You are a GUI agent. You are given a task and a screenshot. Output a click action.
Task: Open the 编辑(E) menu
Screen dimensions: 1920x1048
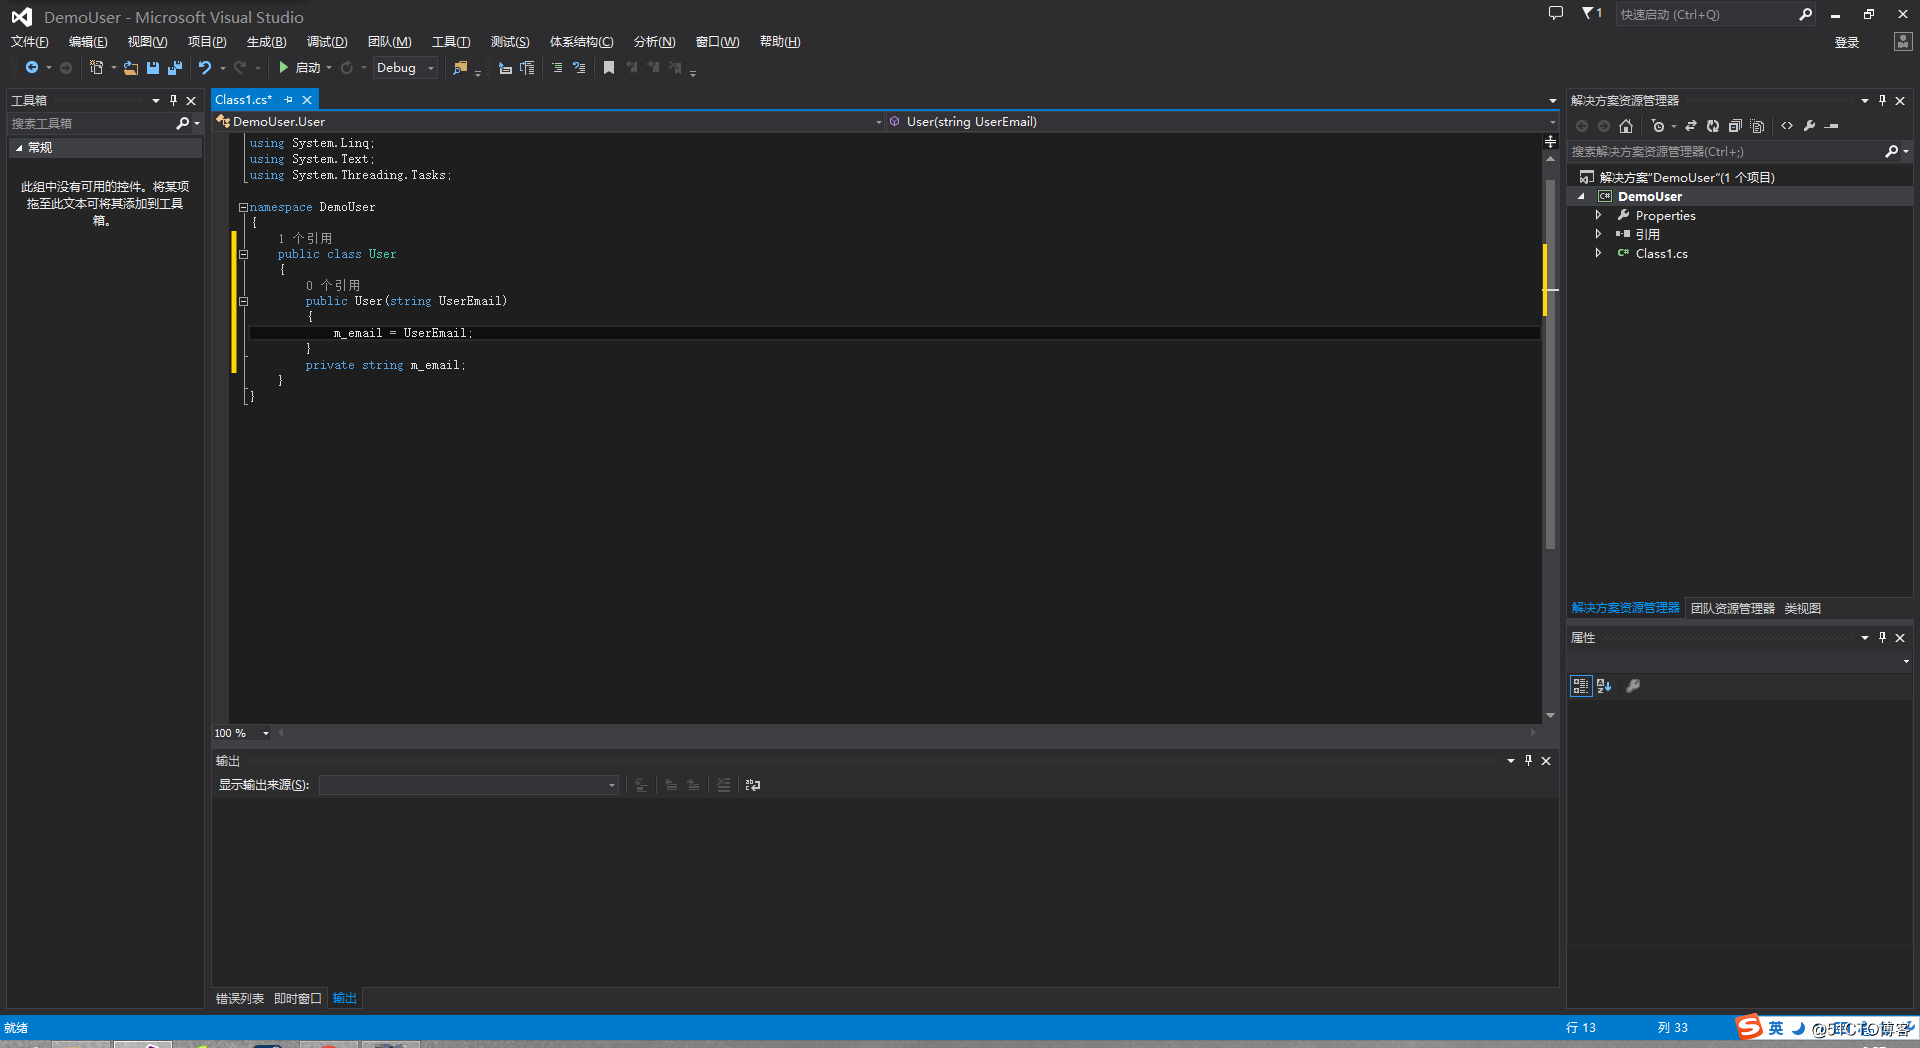tap(88, 42)
